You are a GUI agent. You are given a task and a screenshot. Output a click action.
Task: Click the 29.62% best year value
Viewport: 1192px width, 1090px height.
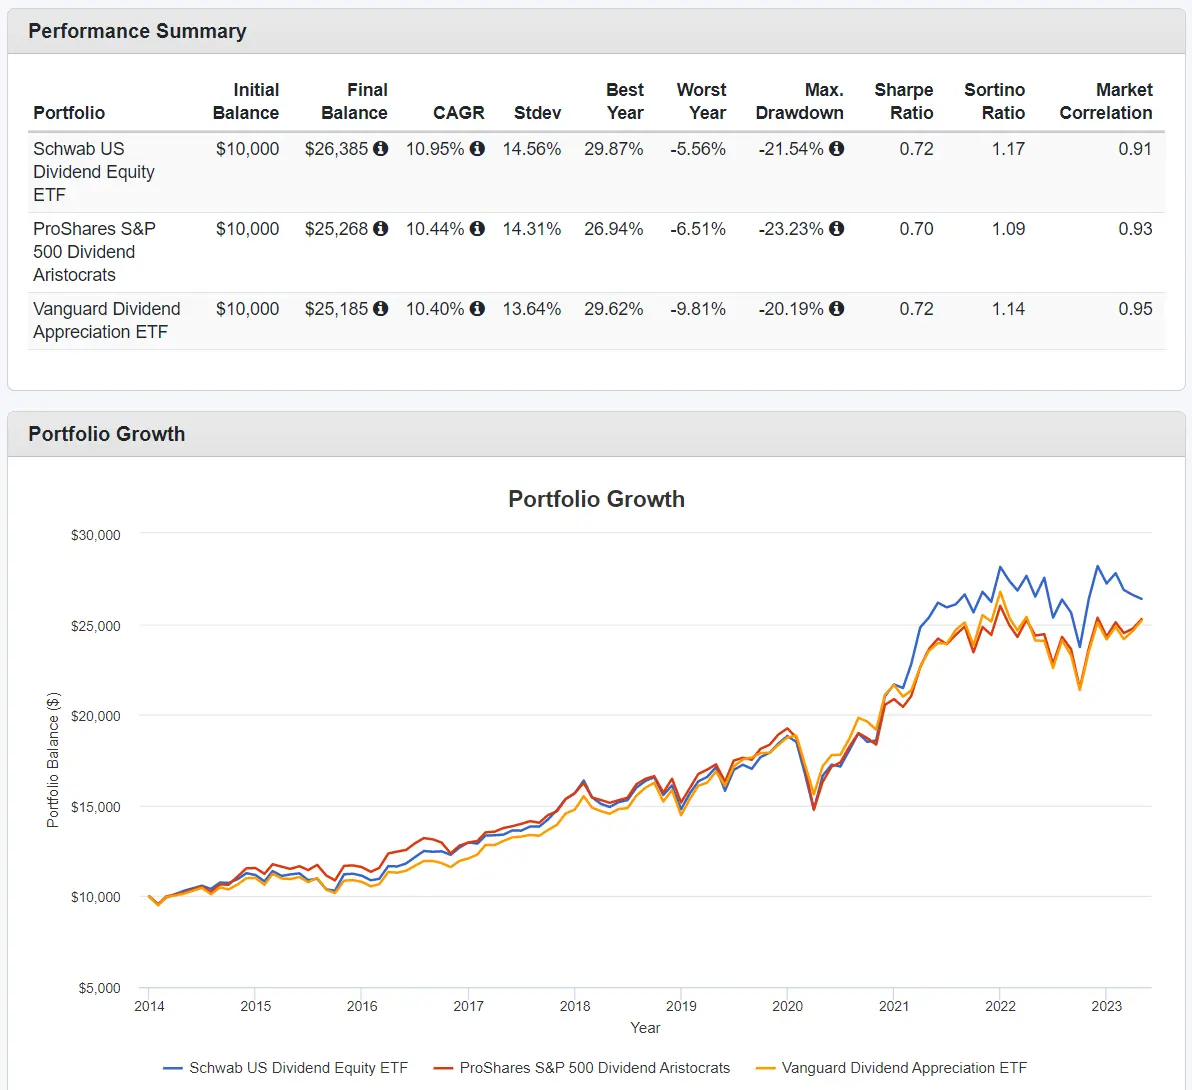pos(613,309)
